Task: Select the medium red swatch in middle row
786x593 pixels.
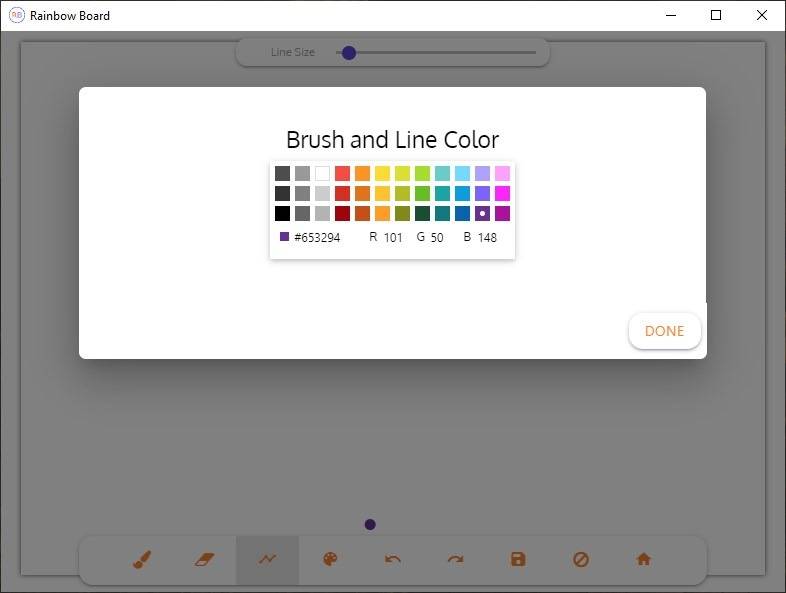Action: [342, 193]
